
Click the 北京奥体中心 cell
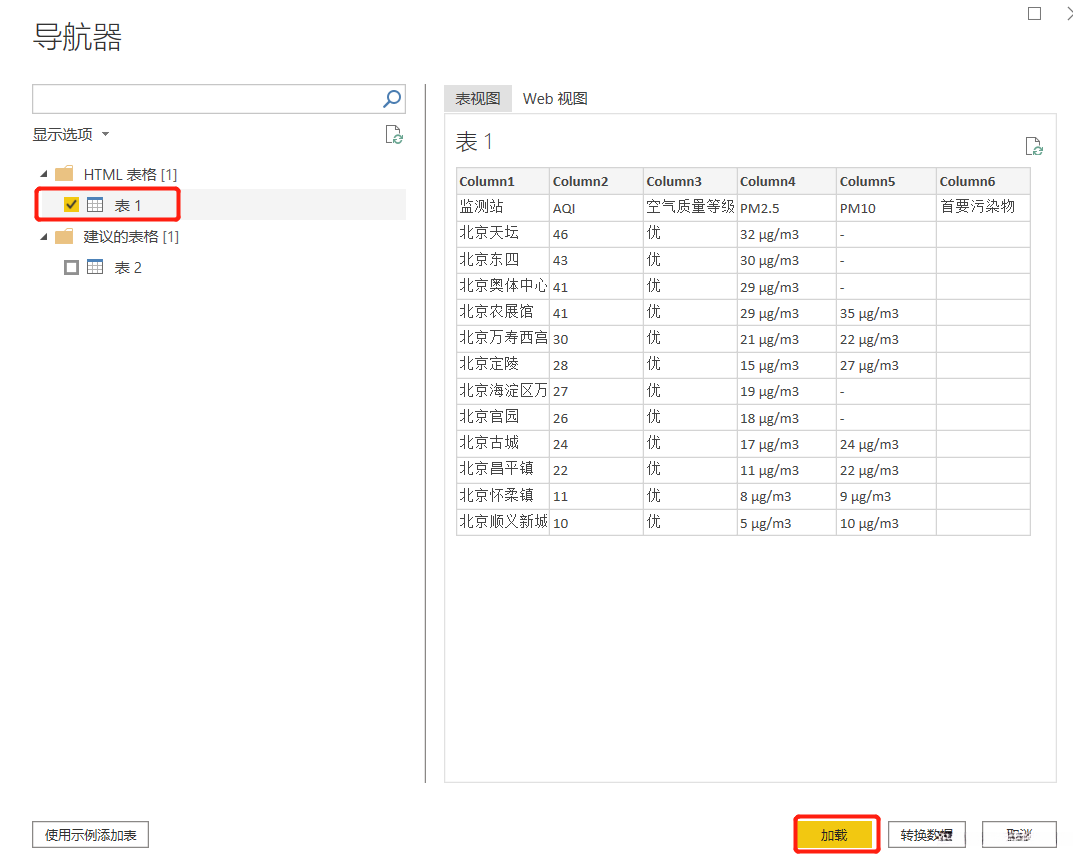503,286
